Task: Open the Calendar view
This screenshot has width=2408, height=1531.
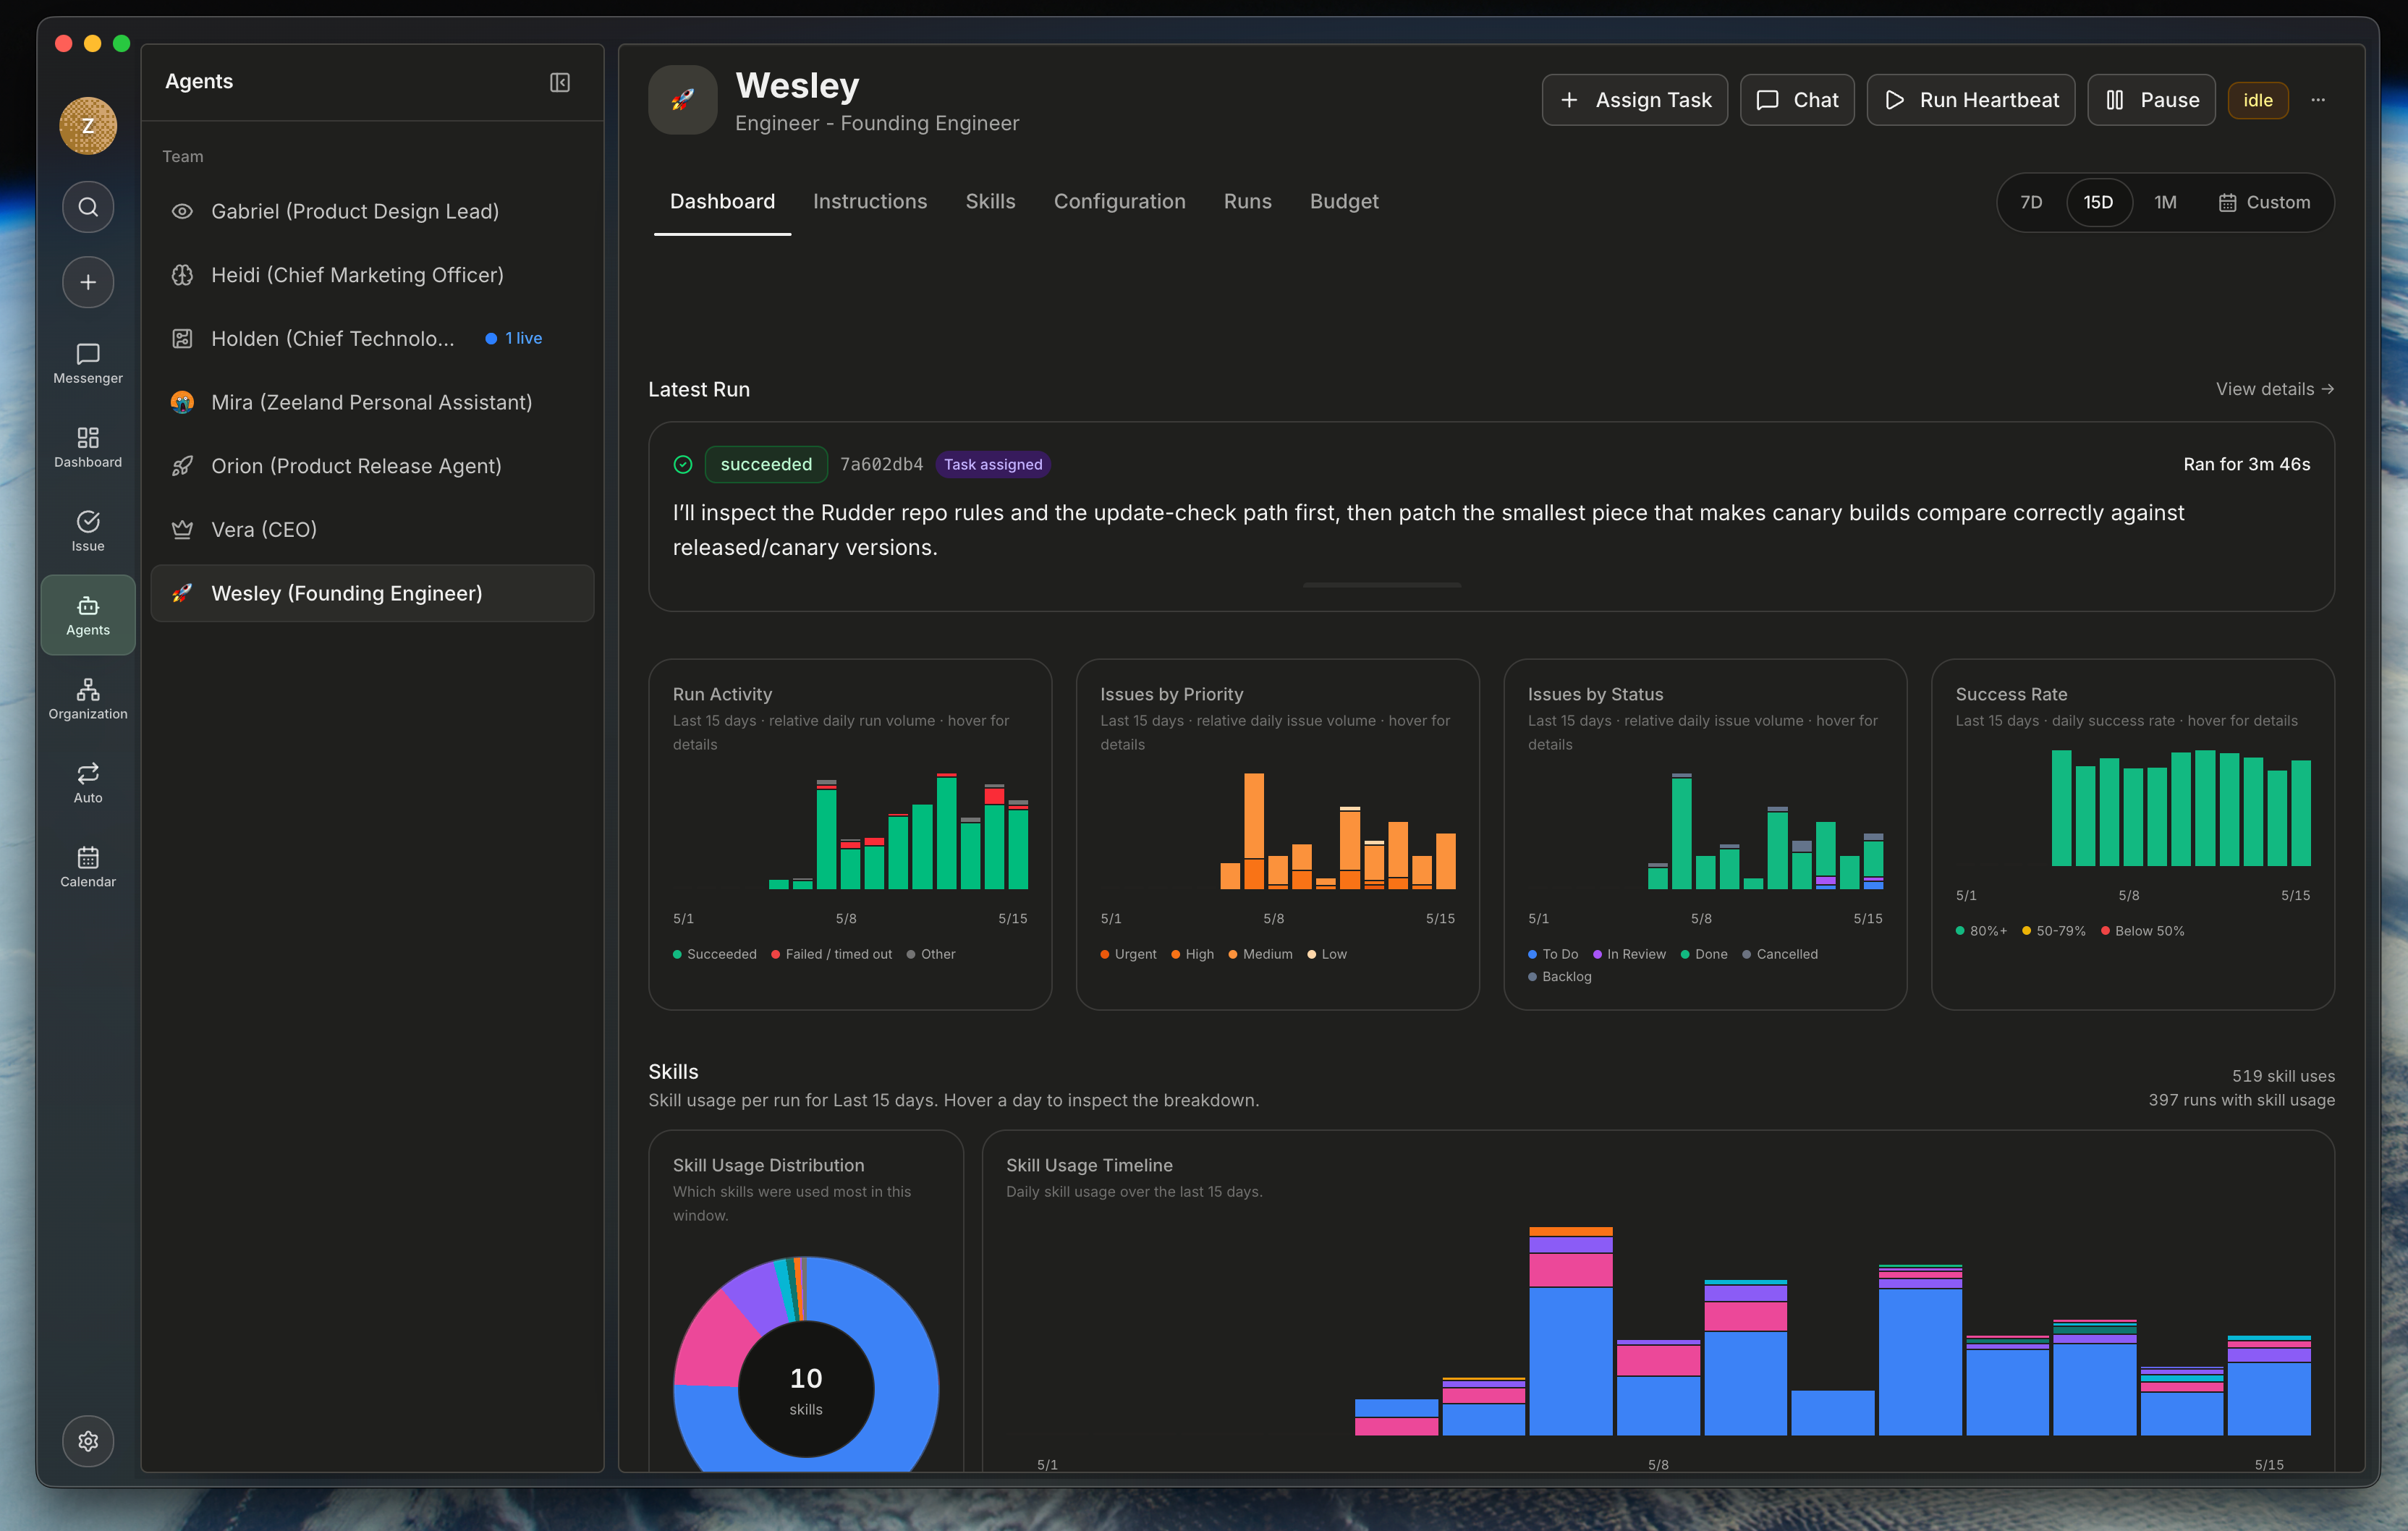Action: [x=88, y=867]
